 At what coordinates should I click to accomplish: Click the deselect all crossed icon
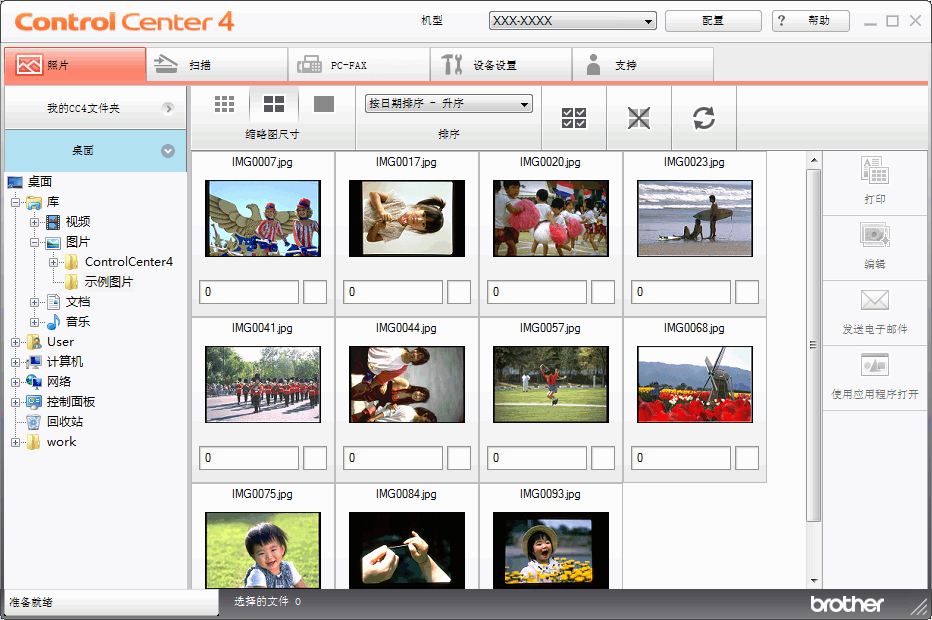639,118
